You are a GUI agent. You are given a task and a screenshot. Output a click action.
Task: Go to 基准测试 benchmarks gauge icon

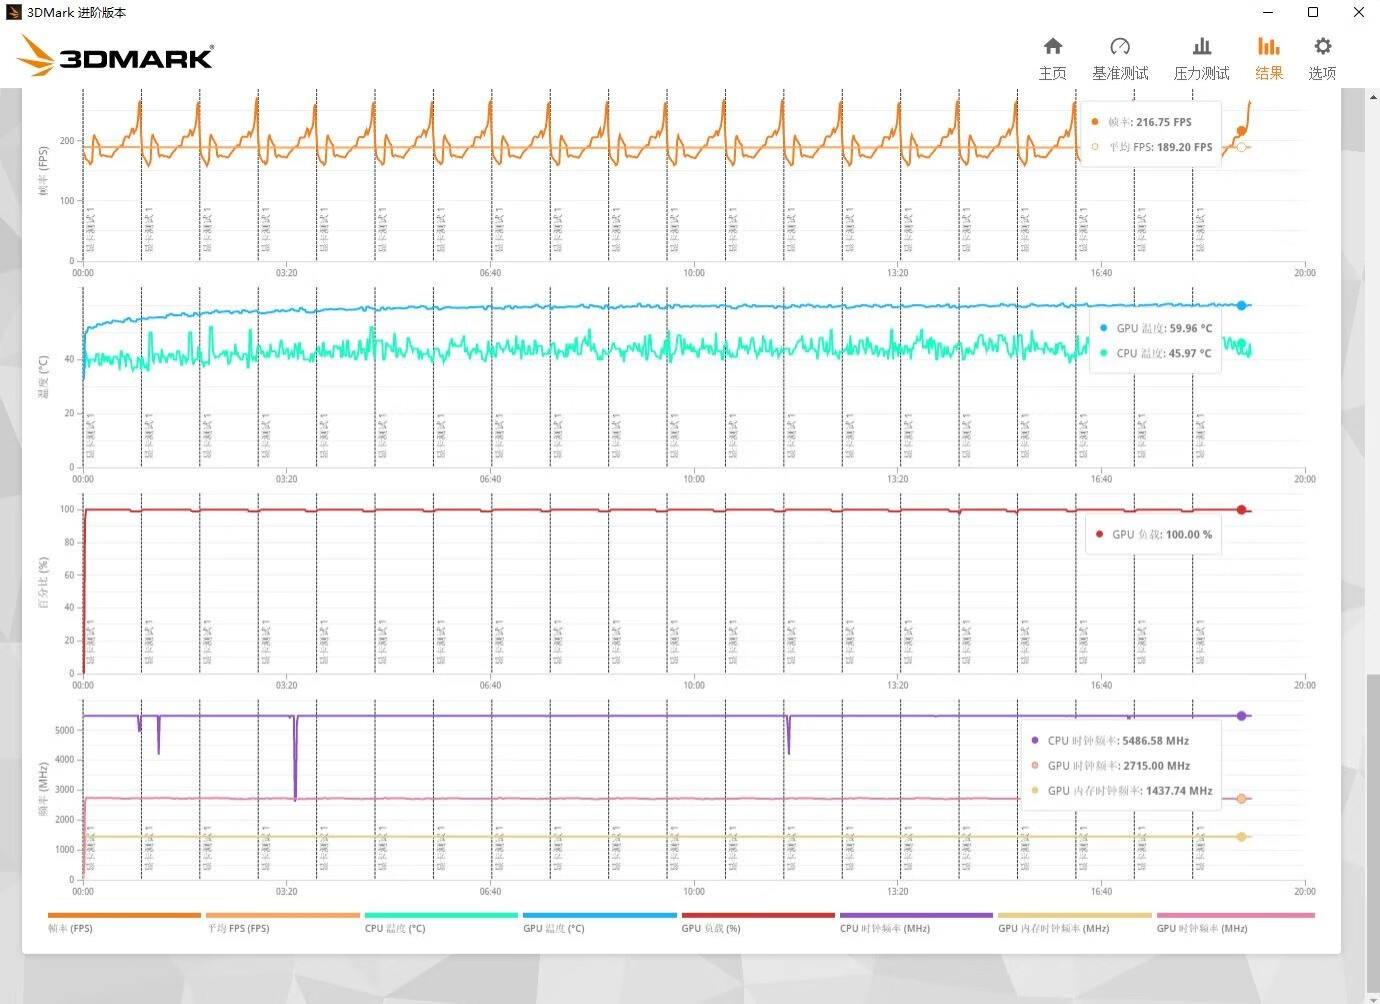coord(1120,58)
